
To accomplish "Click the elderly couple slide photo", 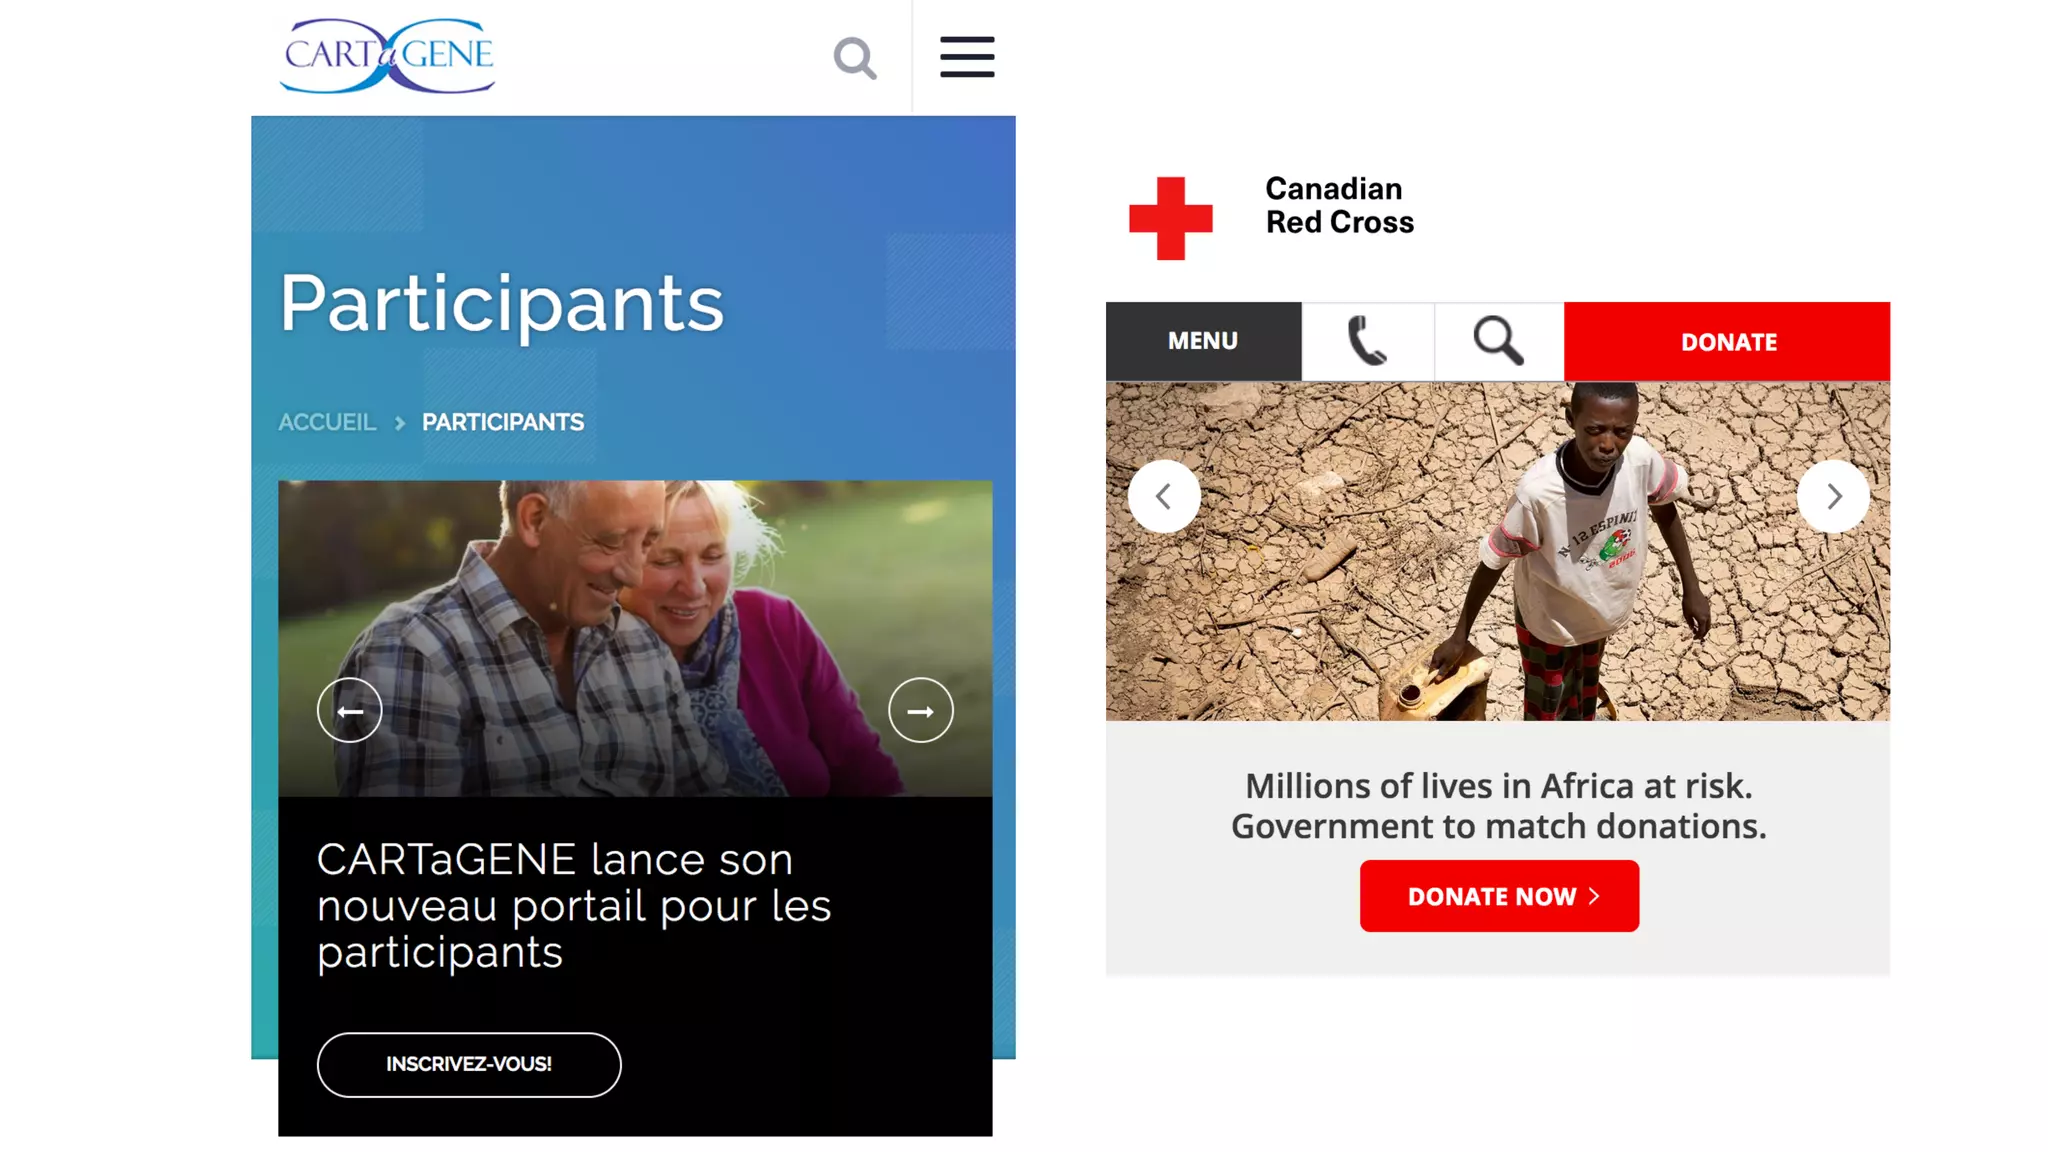I will pyautogui.click(x=635, y=638).
